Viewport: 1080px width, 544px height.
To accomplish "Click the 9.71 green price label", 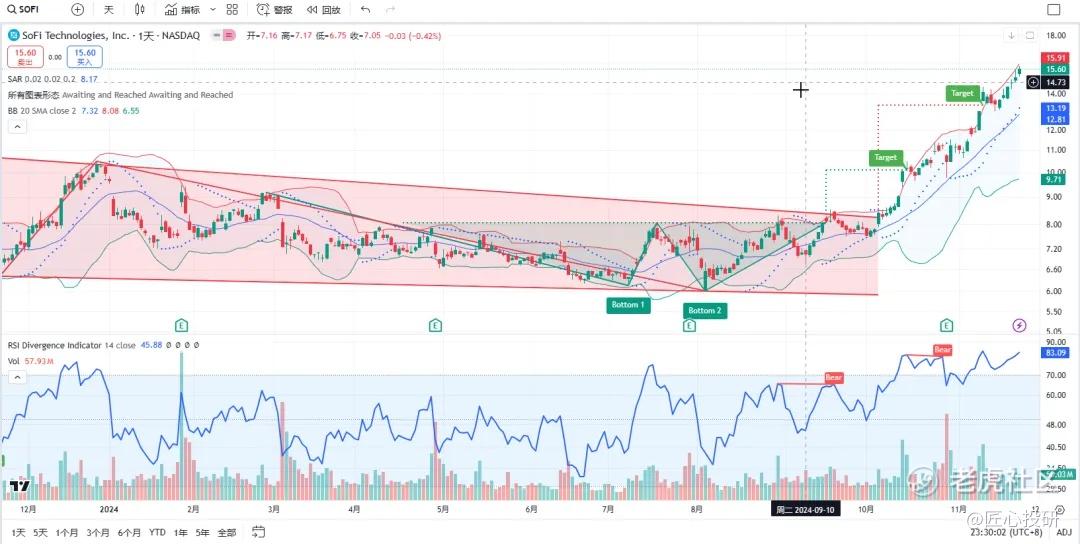I will tap(1055, 179).
